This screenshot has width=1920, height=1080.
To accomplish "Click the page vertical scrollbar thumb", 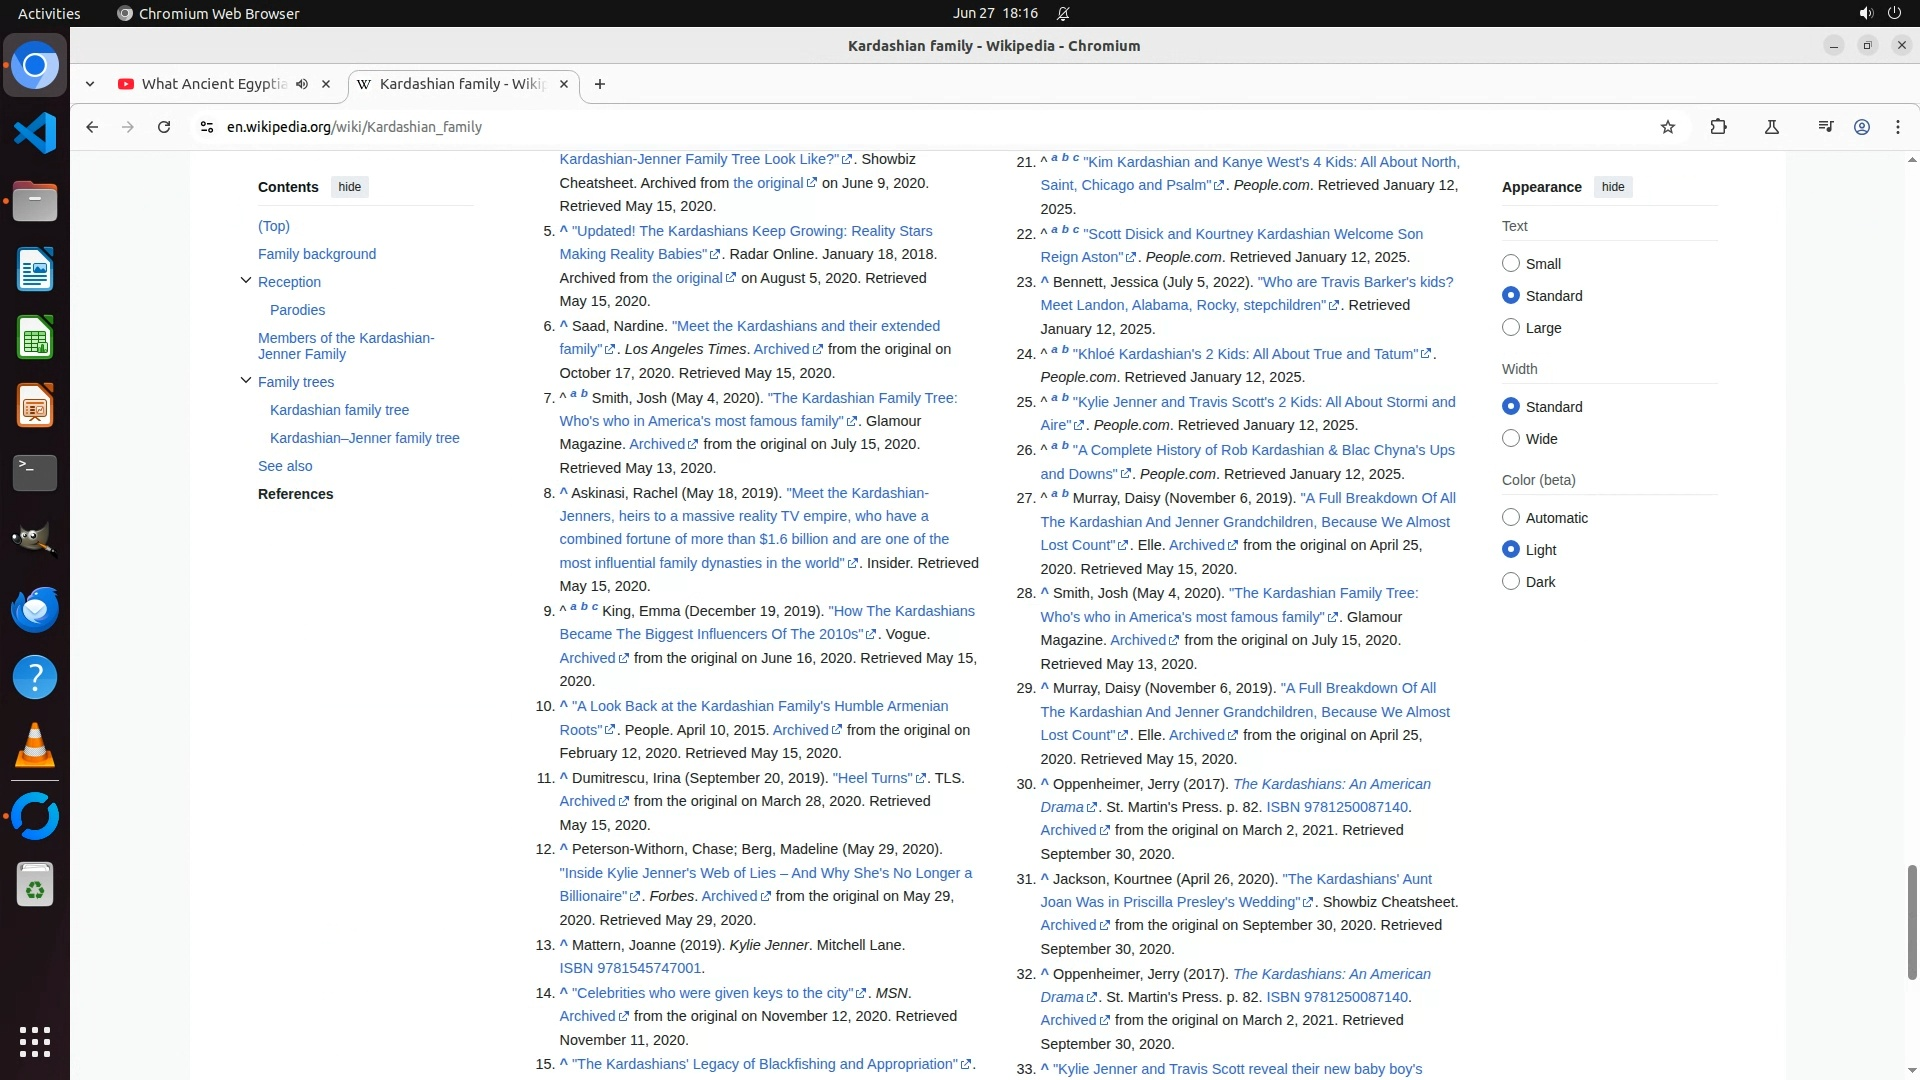I will 1911,920.
